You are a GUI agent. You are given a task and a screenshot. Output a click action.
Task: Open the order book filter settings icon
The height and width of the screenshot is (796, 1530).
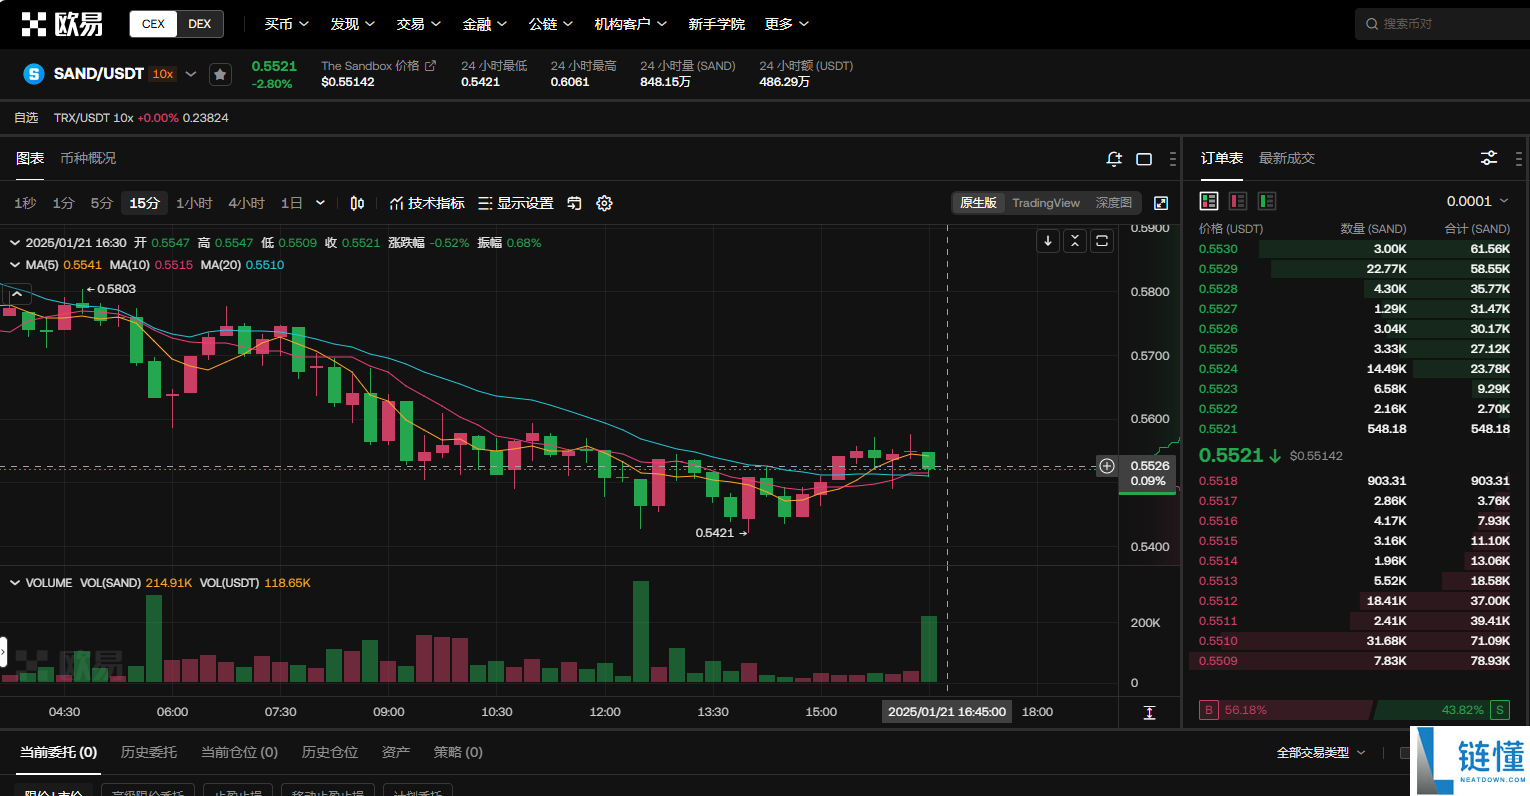click(1489, 158)
